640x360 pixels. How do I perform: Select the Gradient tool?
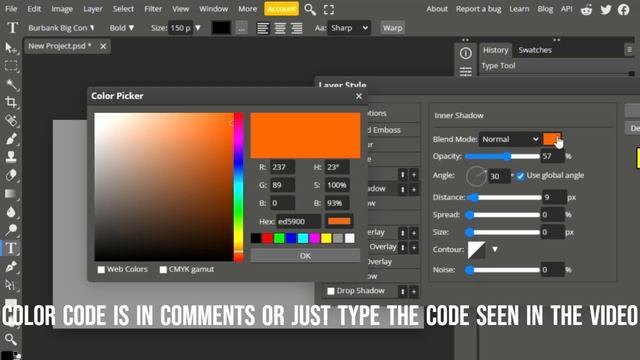11,193
